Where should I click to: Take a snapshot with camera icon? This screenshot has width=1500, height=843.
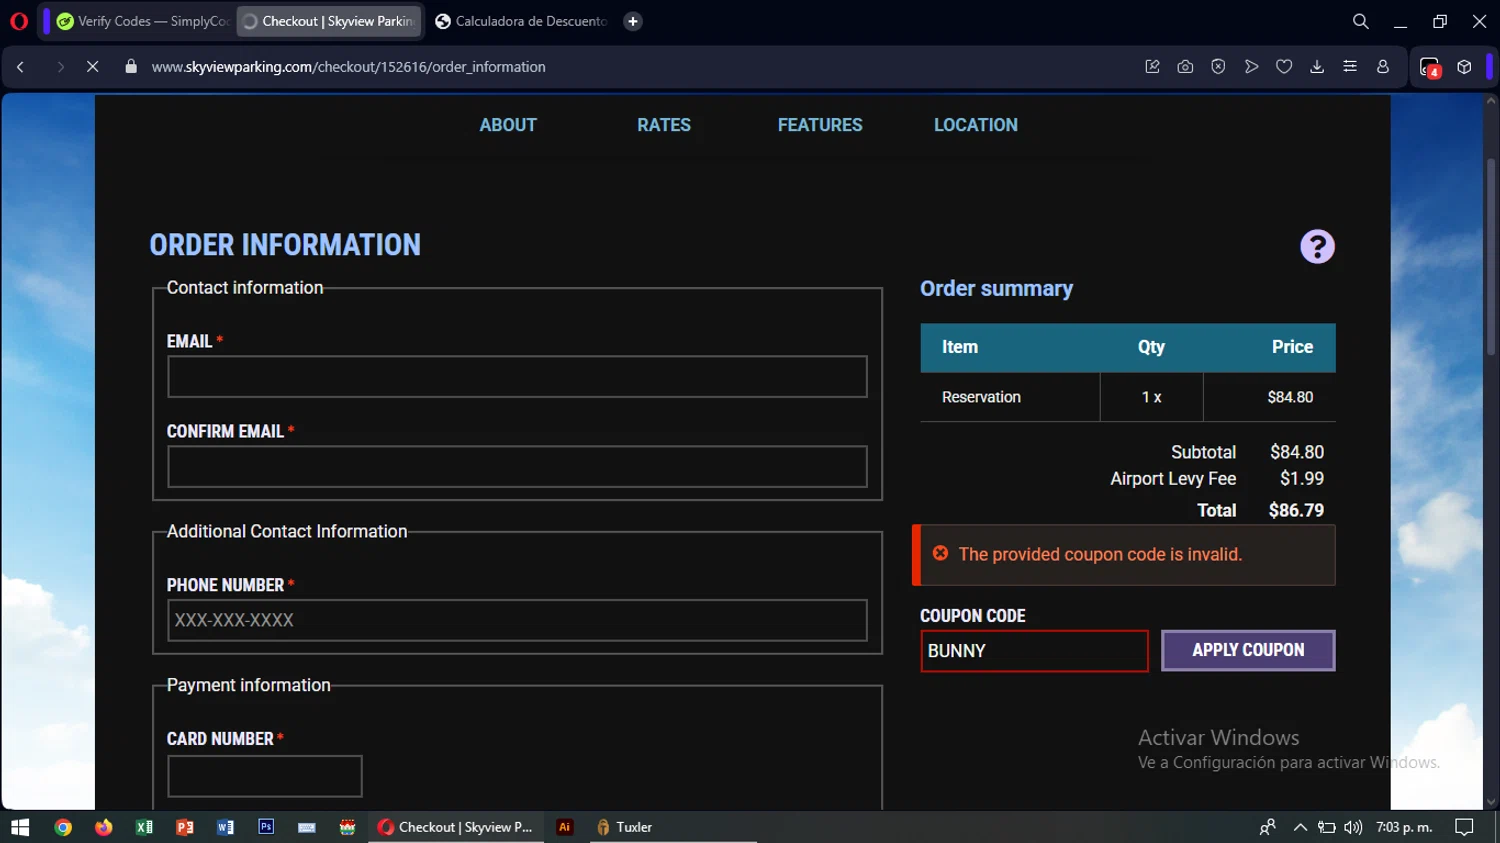tap(1185, 67)
